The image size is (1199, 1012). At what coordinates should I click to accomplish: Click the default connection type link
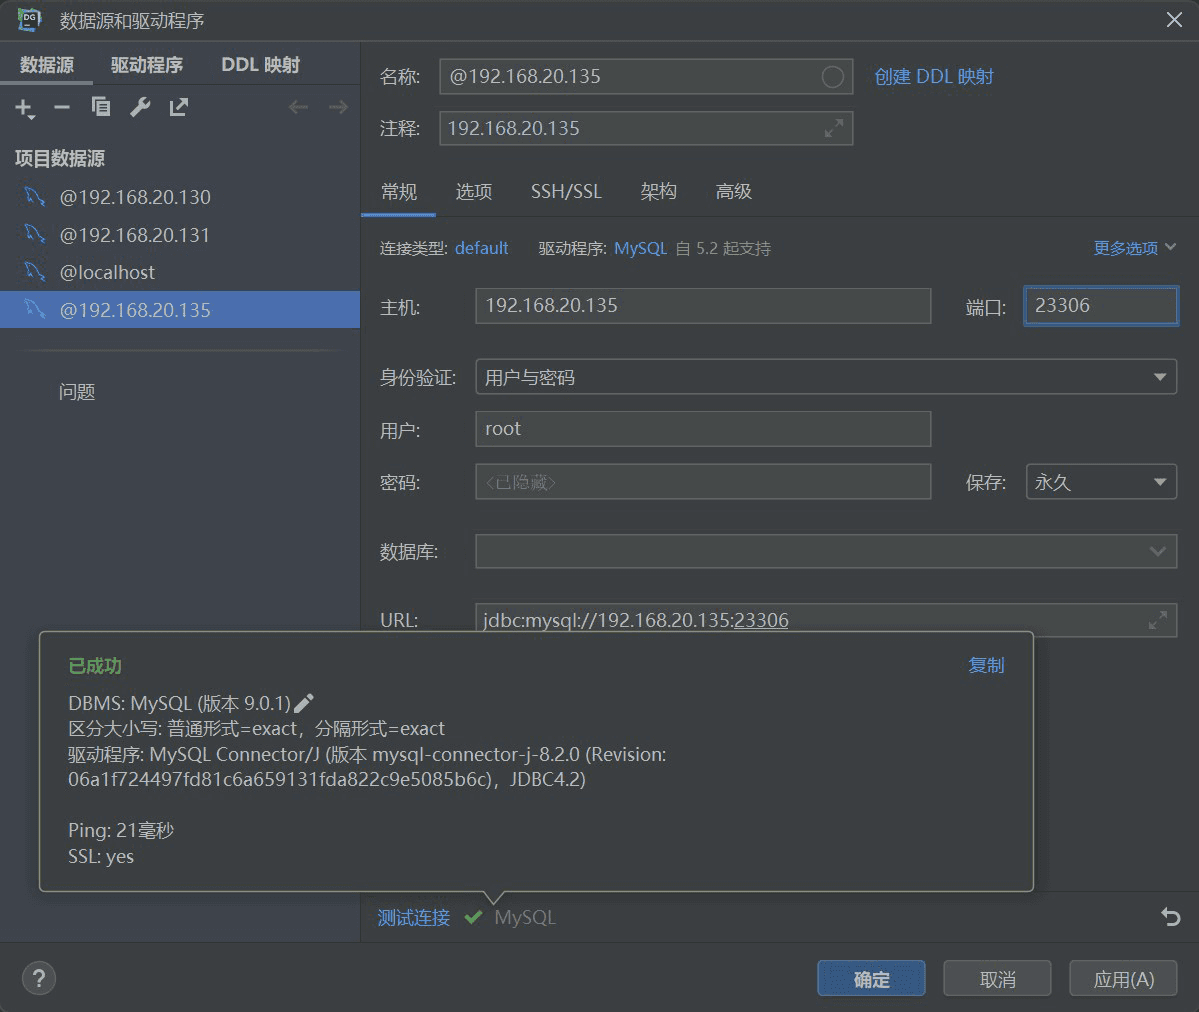coord(482,248)
